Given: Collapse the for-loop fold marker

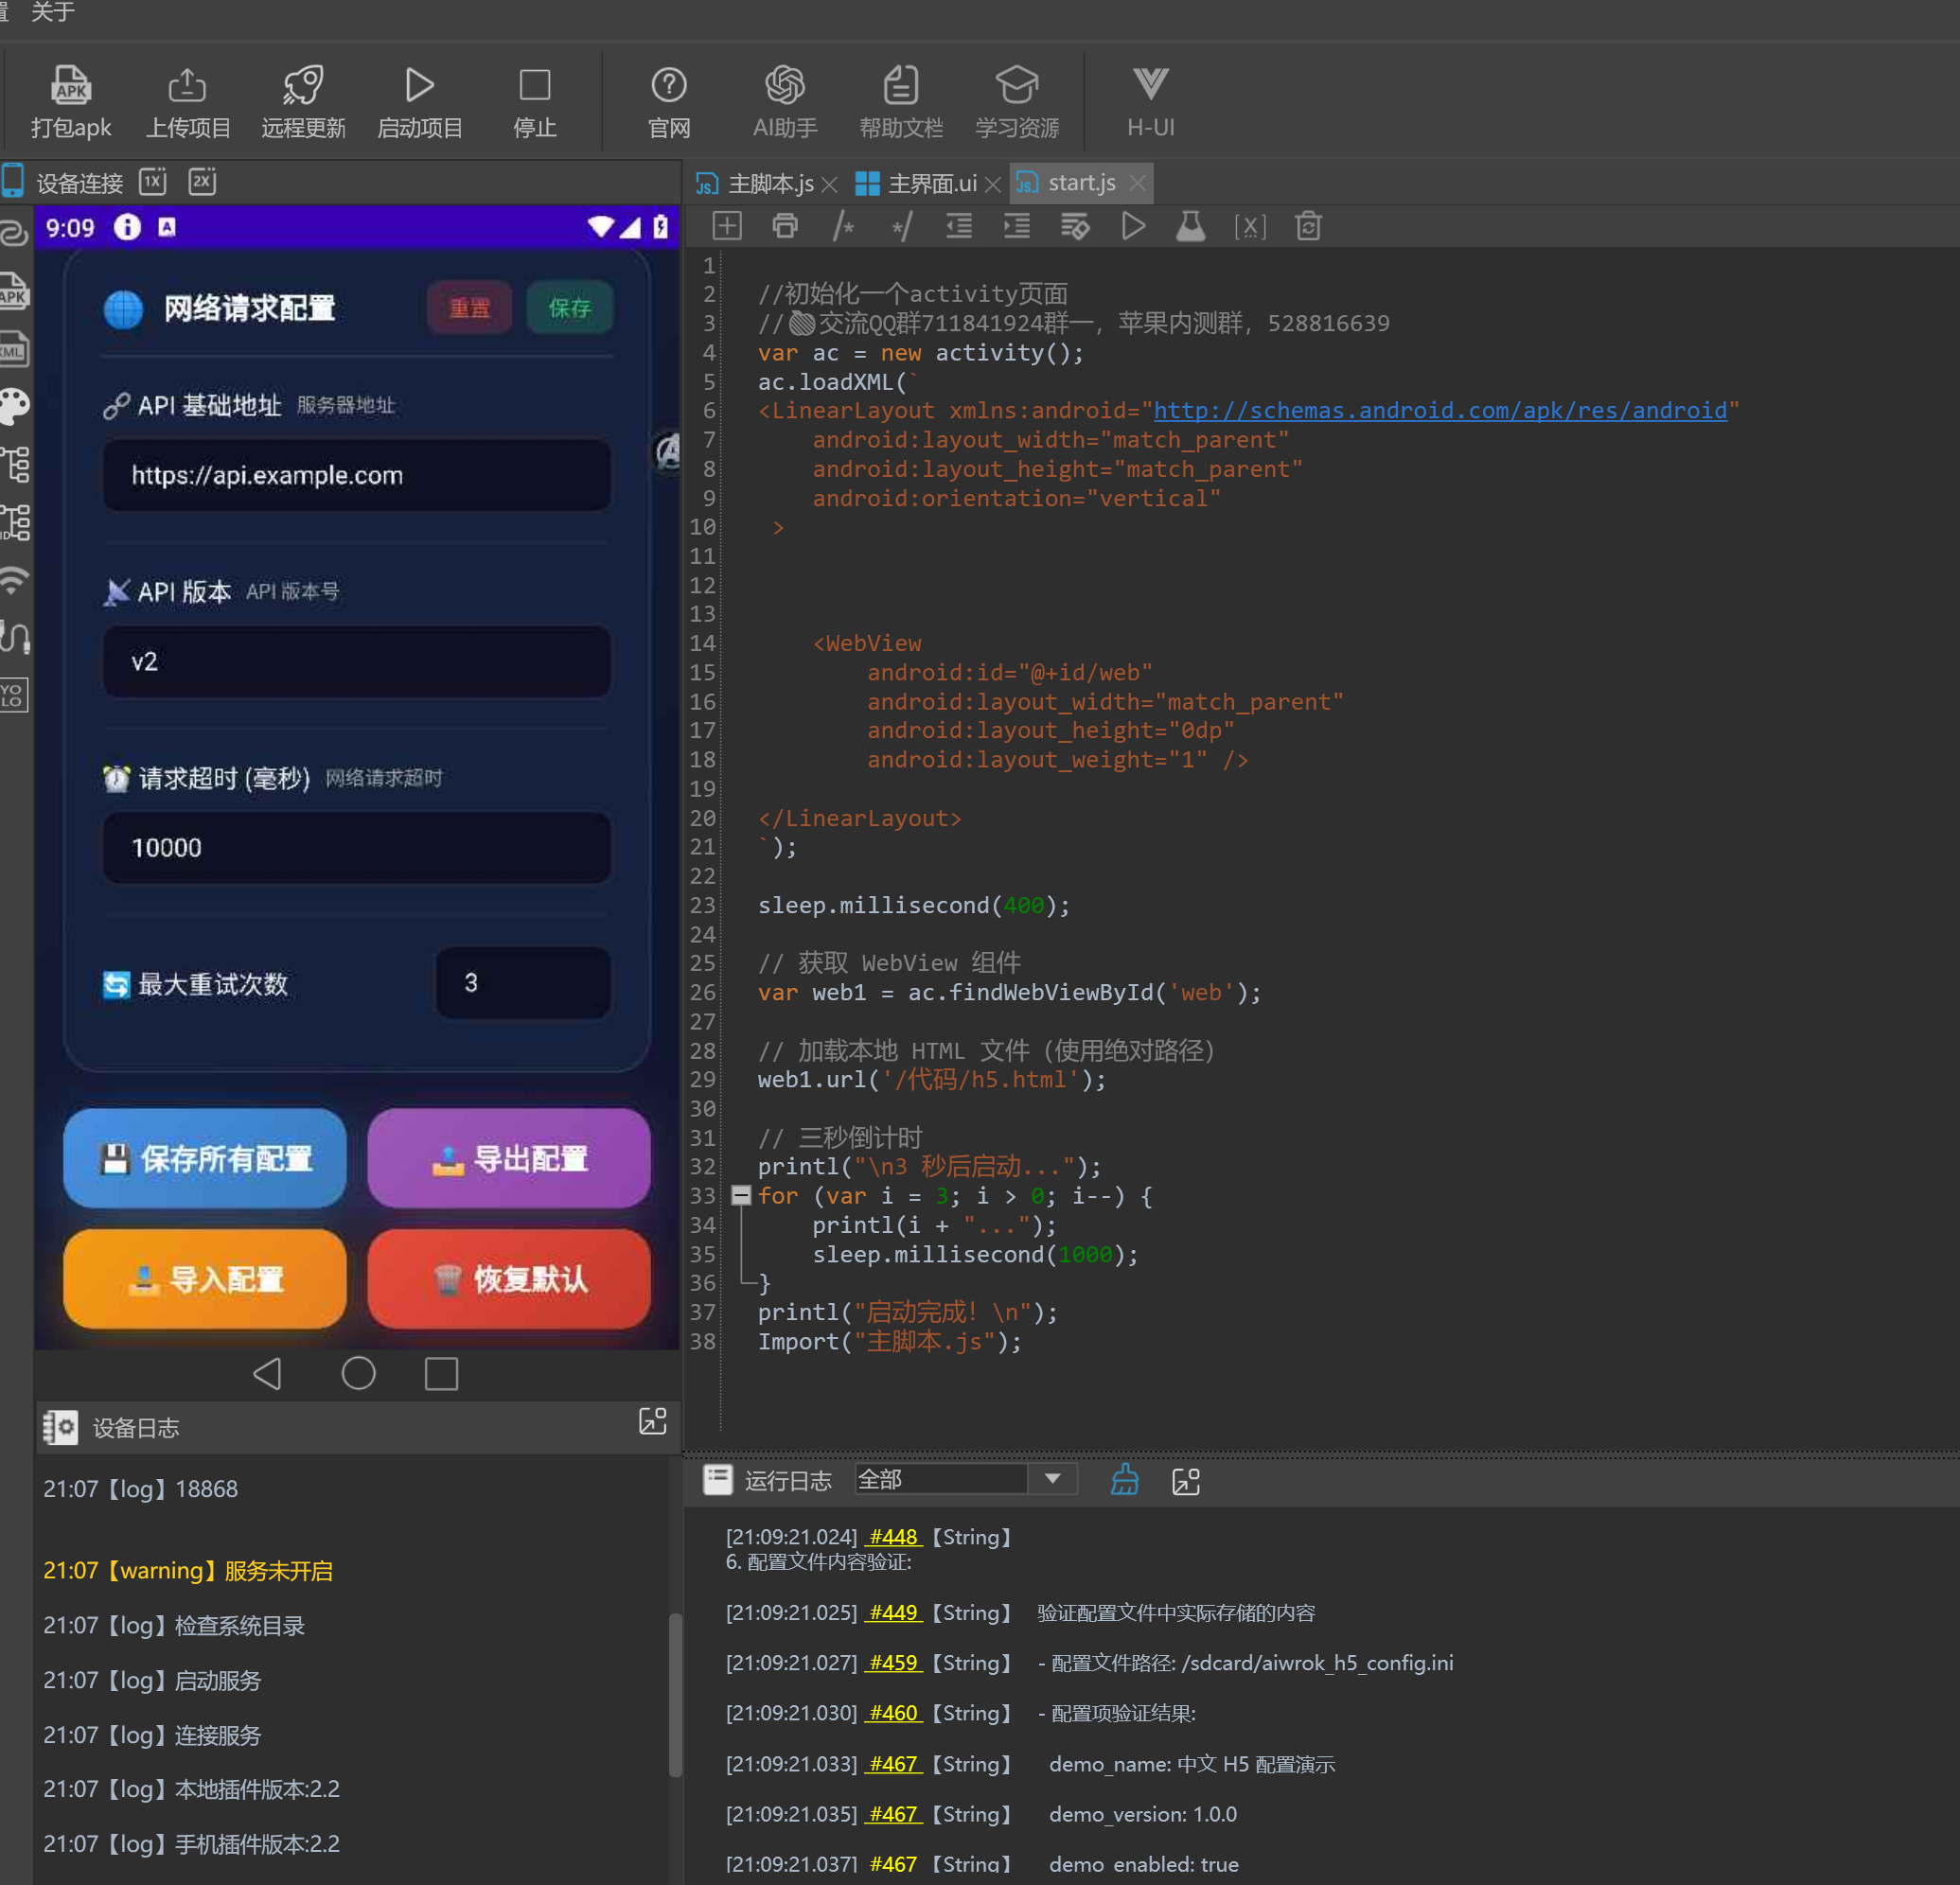Looking at the screenshot, I should coord(741,1195).
